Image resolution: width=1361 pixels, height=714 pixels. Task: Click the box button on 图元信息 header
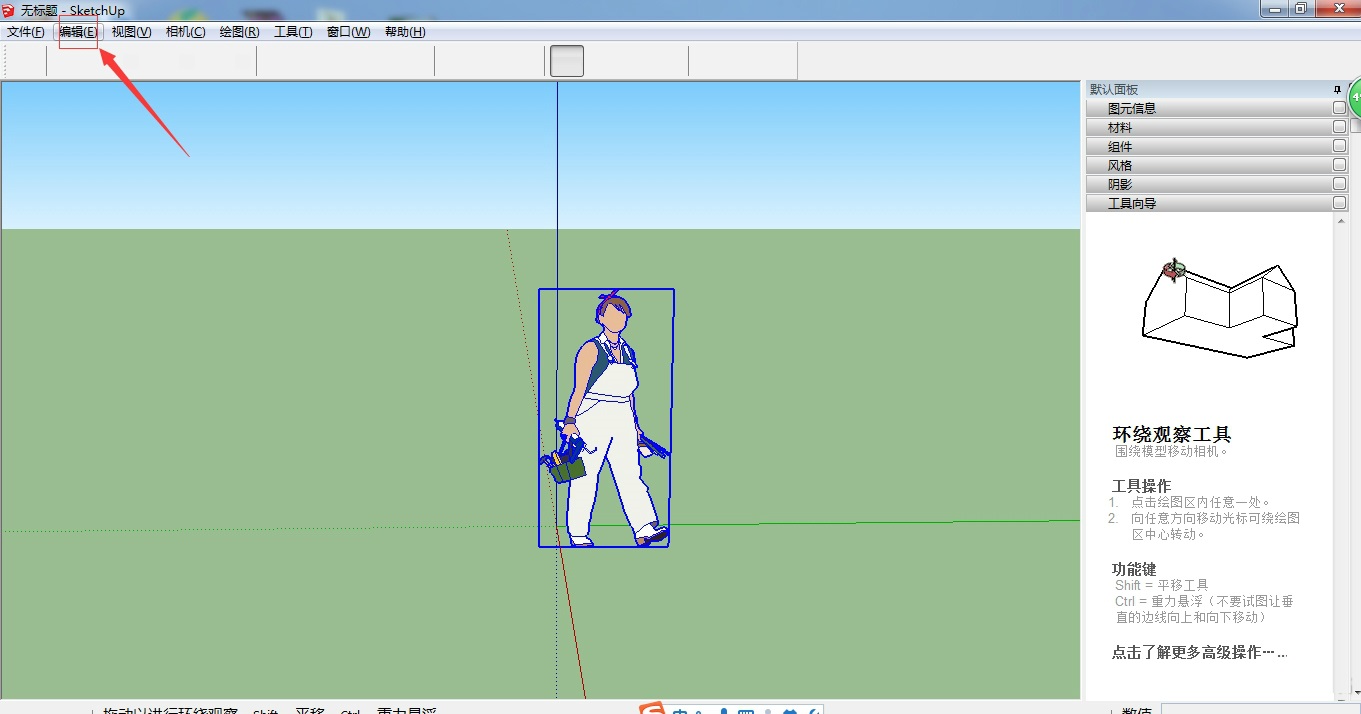1339,108
